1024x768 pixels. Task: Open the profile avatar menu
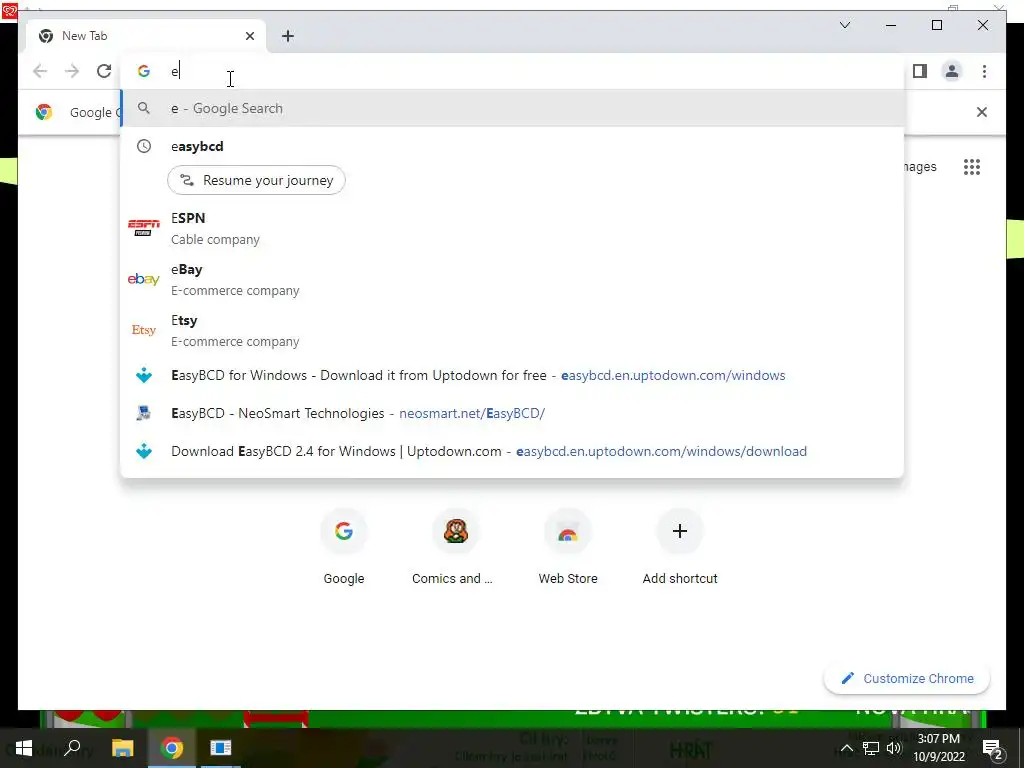[952, 71]
